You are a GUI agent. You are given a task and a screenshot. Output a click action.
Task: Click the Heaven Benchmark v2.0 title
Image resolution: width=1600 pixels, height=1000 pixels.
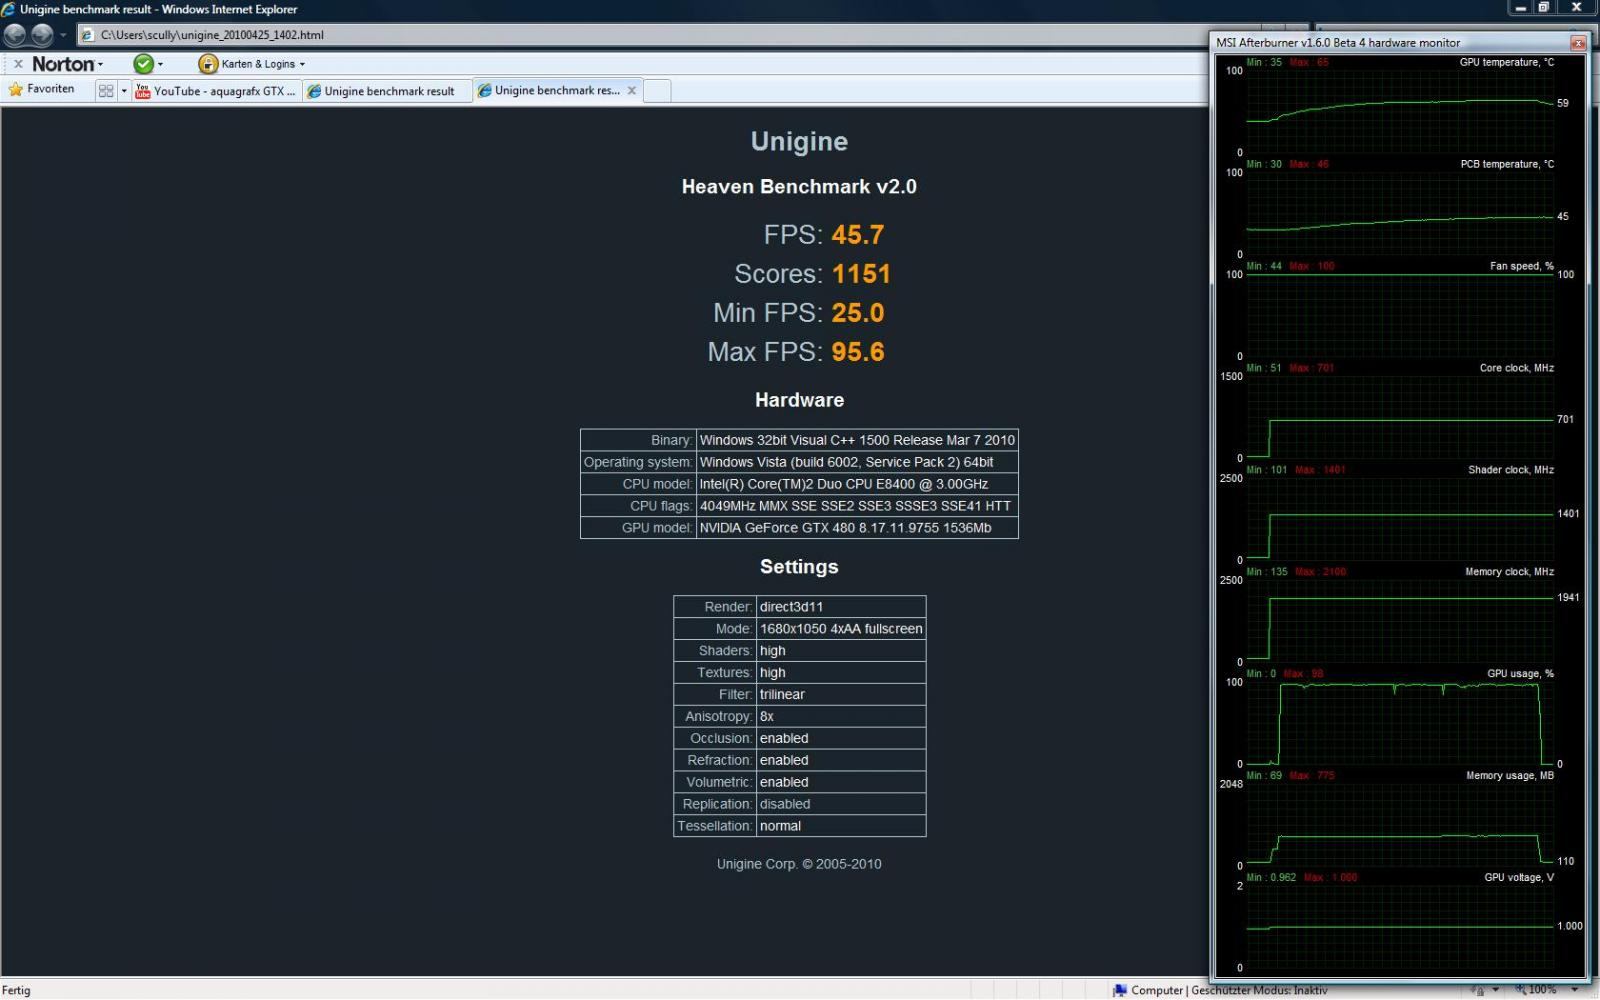799,187
